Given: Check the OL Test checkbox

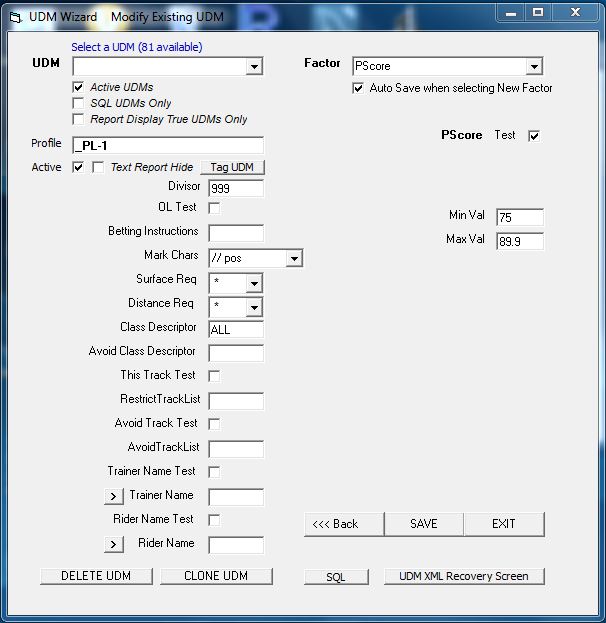Looking at the screenshot, I should 214,208.
